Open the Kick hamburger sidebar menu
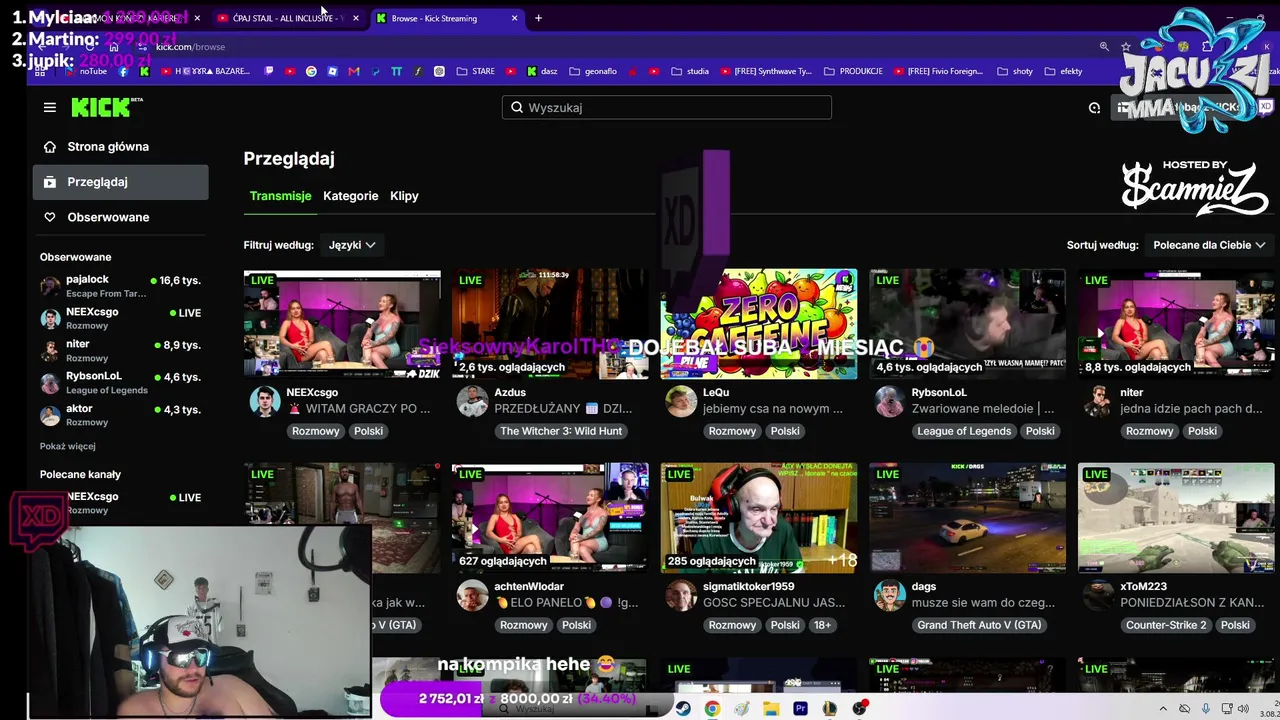1280x720 pixels. tap(50, 107)
